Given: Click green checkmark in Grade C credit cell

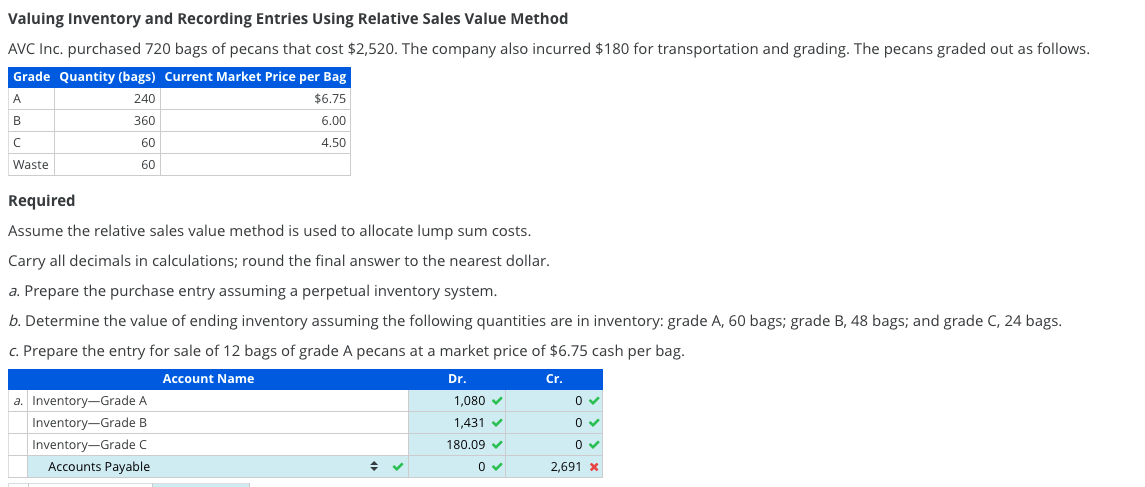Looking at the screenshot, I should click(x=594, y=444).
